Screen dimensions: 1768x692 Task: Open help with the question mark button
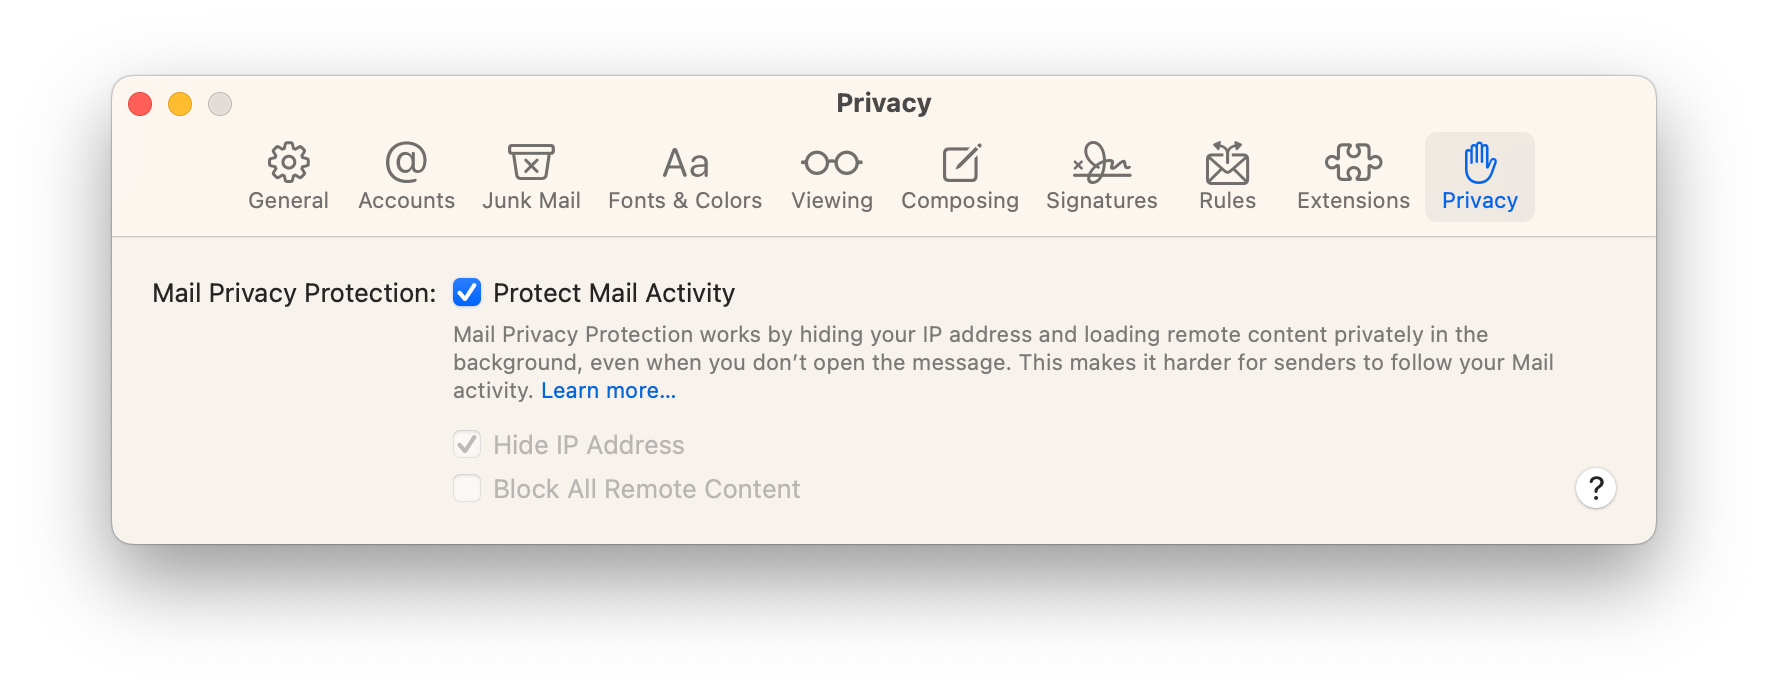[x=1595, y=489]
